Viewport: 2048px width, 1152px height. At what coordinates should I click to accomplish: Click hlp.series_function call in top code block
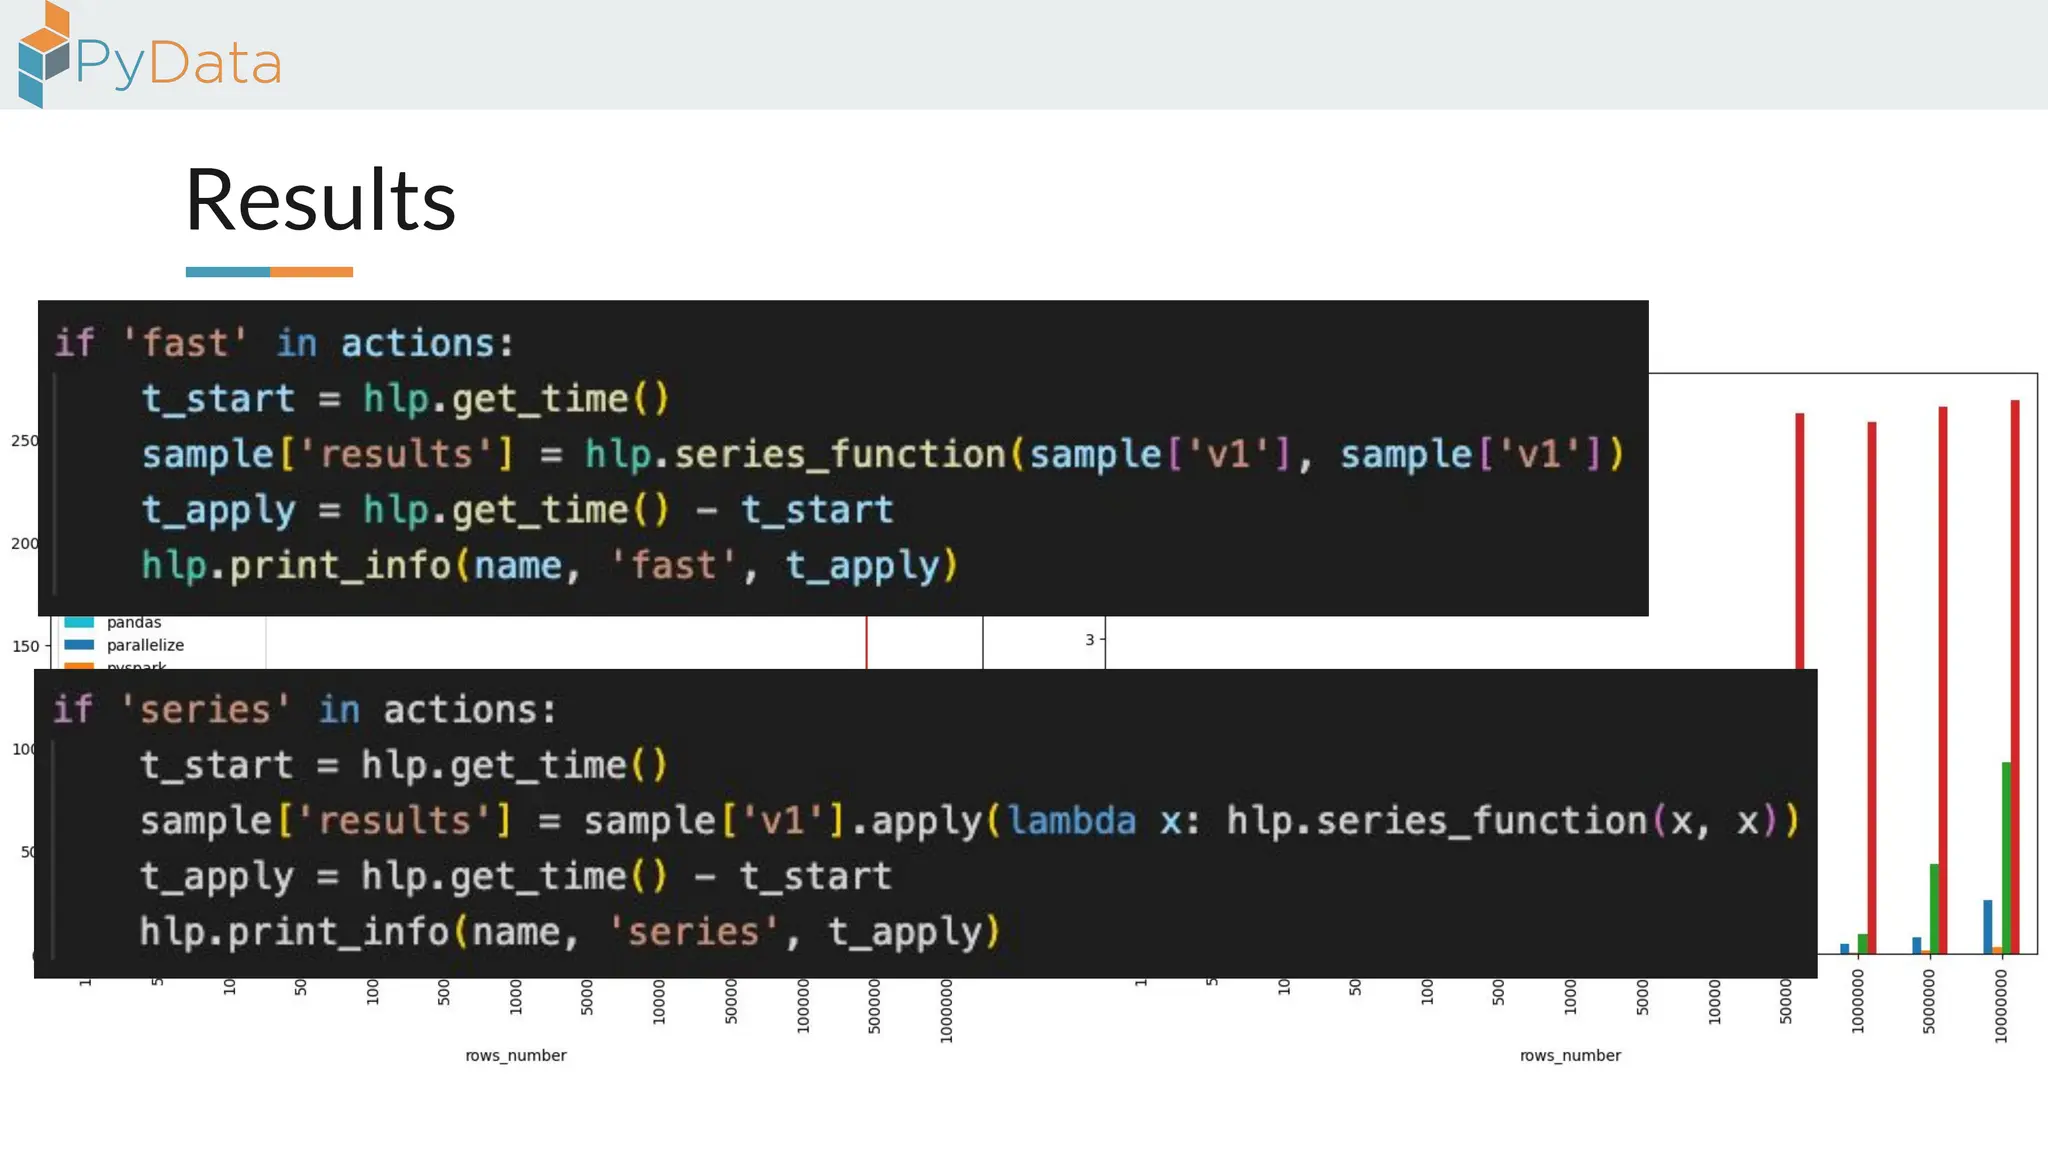tap(795, 454)
